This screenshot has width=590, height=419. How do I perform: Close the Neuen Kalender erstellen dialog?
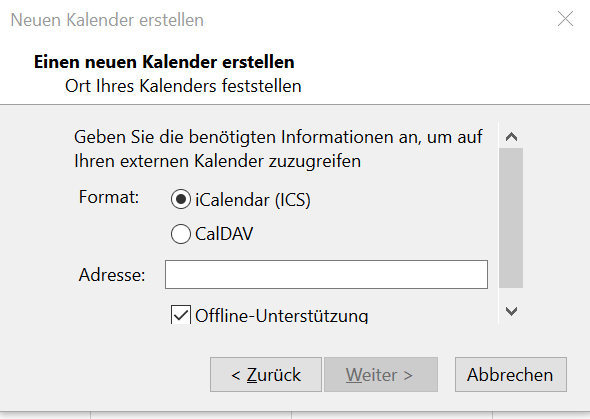click(x=565, y=19)
